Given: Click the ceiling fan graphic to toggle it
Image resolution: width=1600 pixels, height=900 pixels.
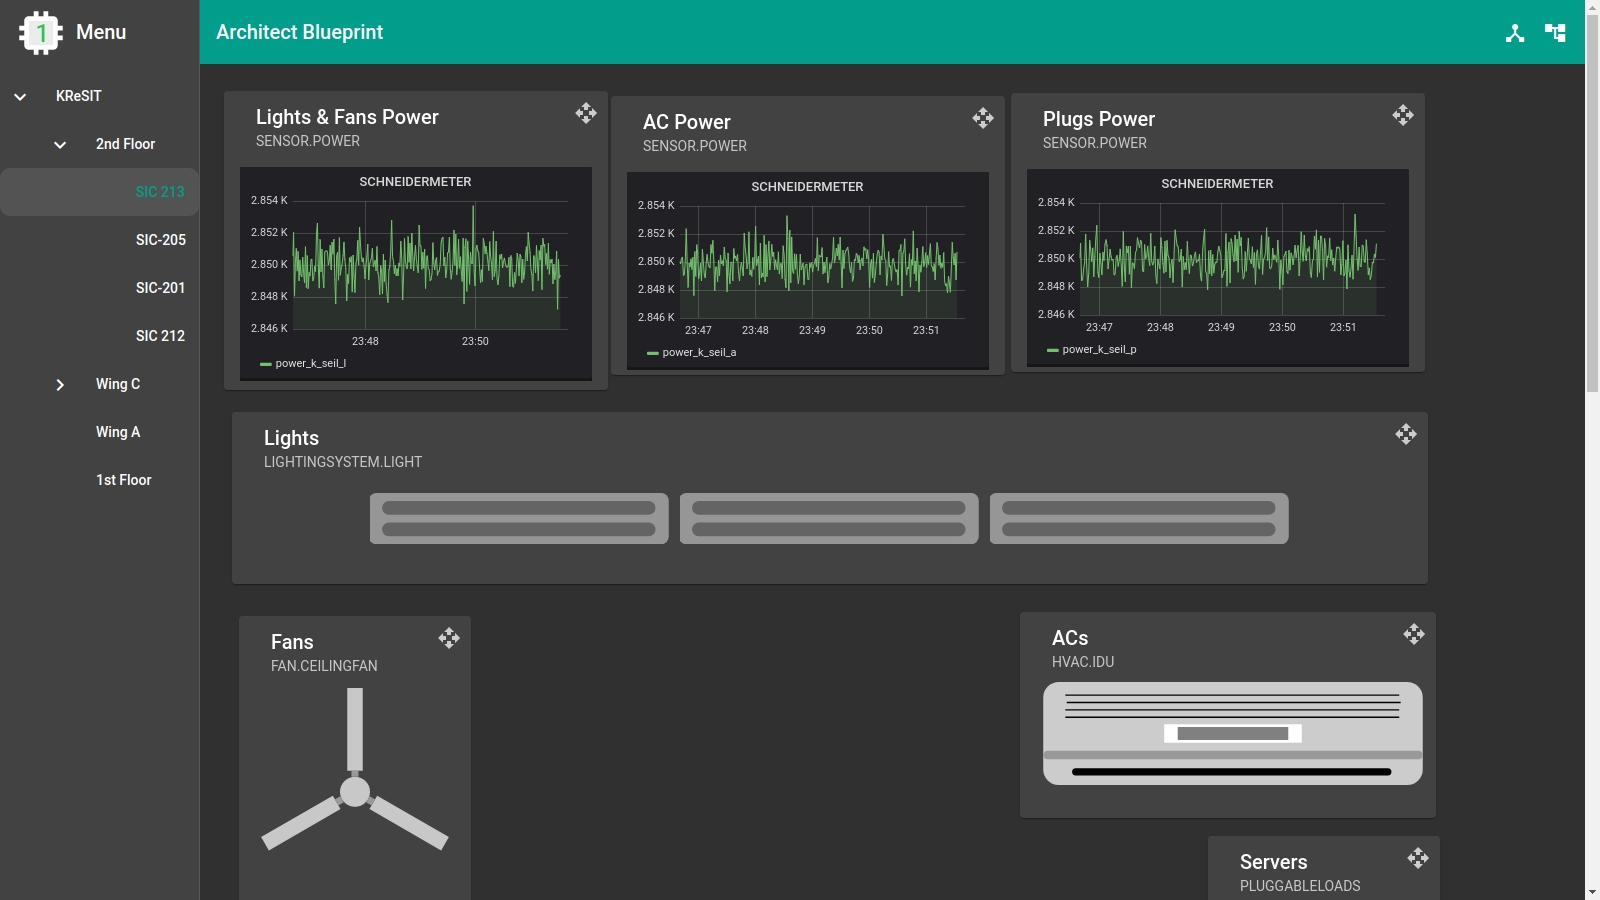Looking at the screenshot, I should pyautogui.click(x=353, y=793).
